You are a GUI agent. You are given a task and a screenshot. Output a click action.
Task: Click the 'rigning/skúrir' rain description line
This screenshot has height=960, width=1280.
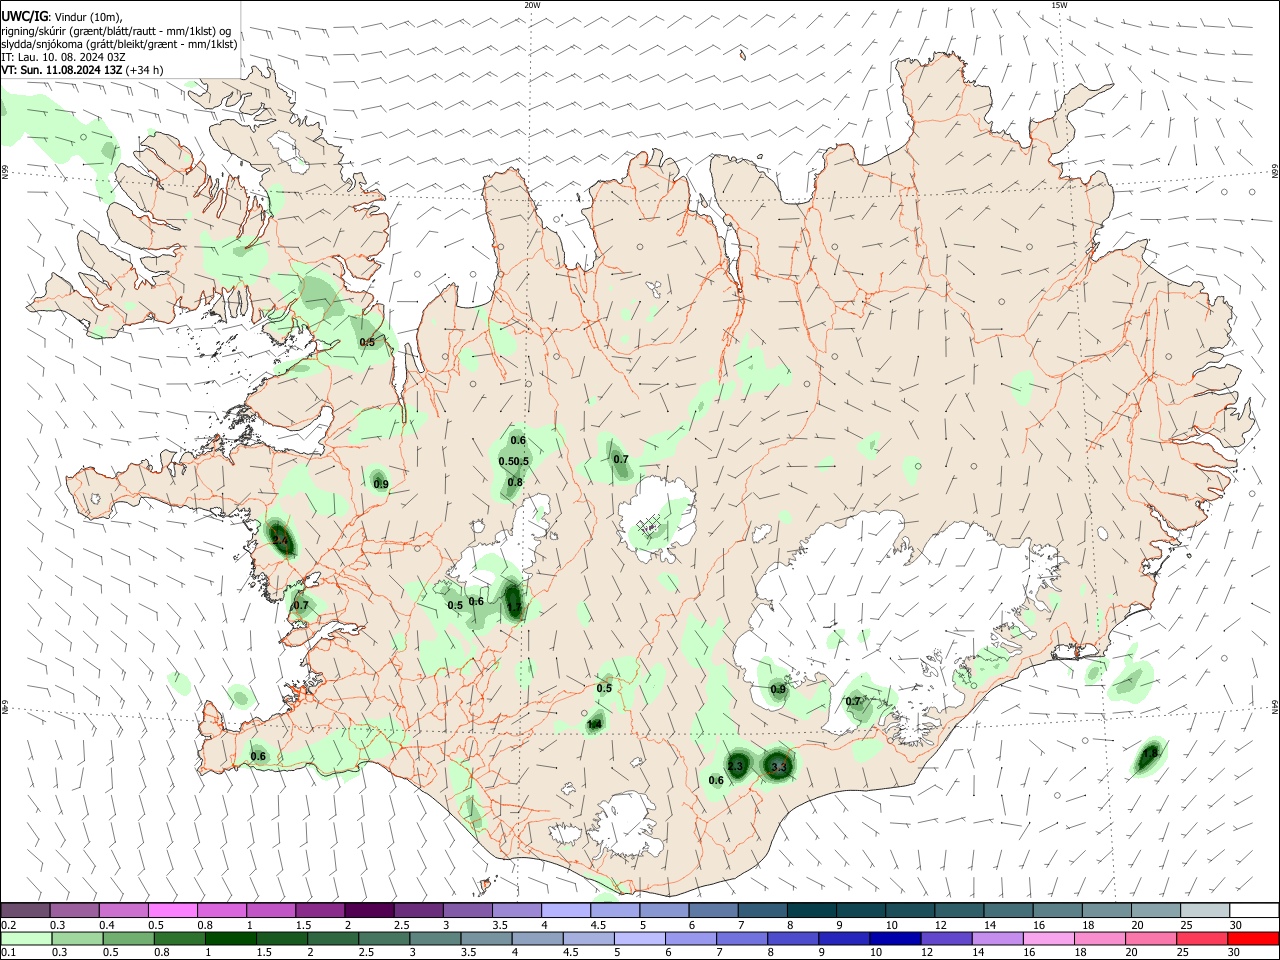(116, 31)
